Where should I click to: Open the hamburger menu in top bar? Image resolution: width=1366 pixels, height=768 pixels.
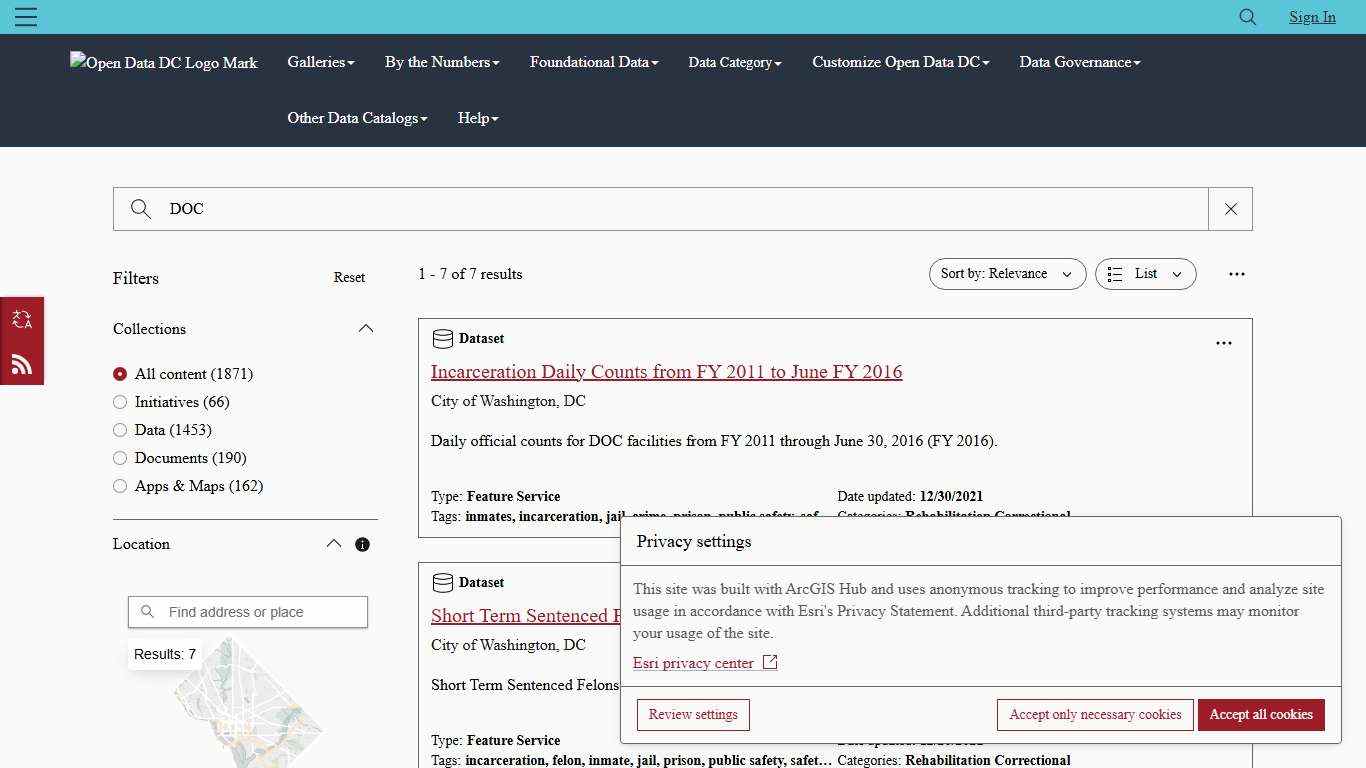point(26,17)
